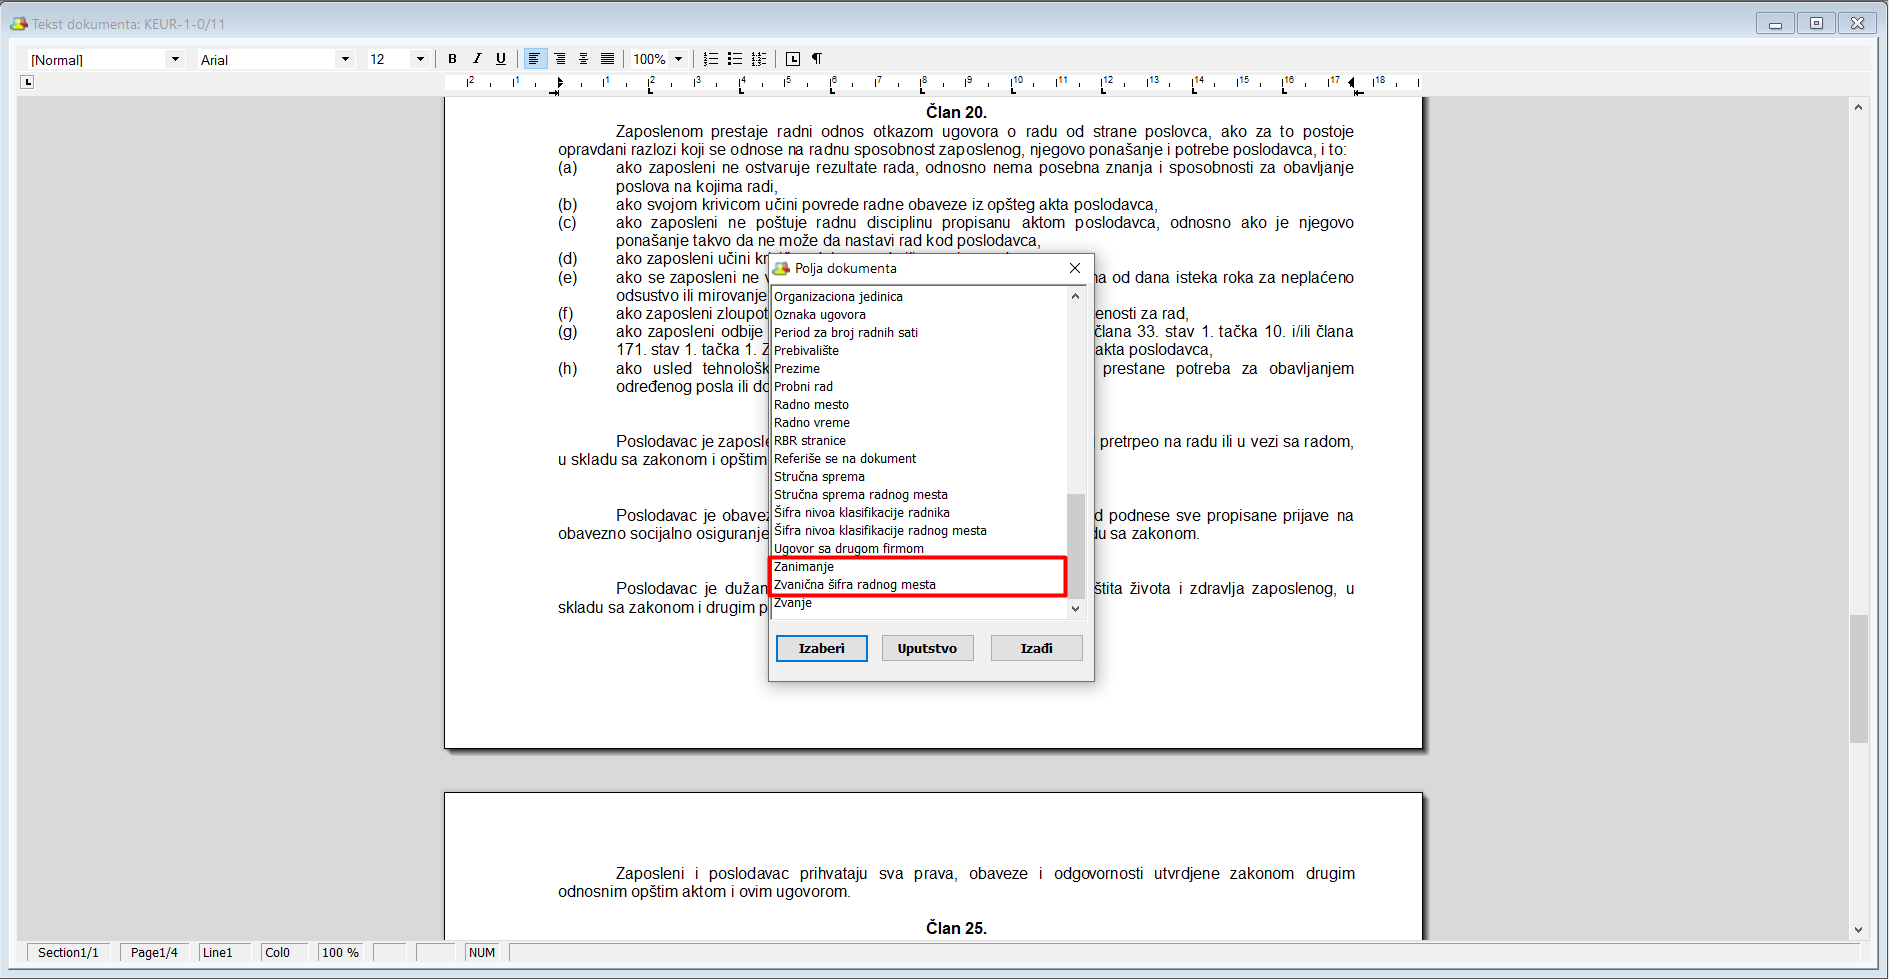Open the paragraph style dropdown [Normal]

click(x=175, y=59)
